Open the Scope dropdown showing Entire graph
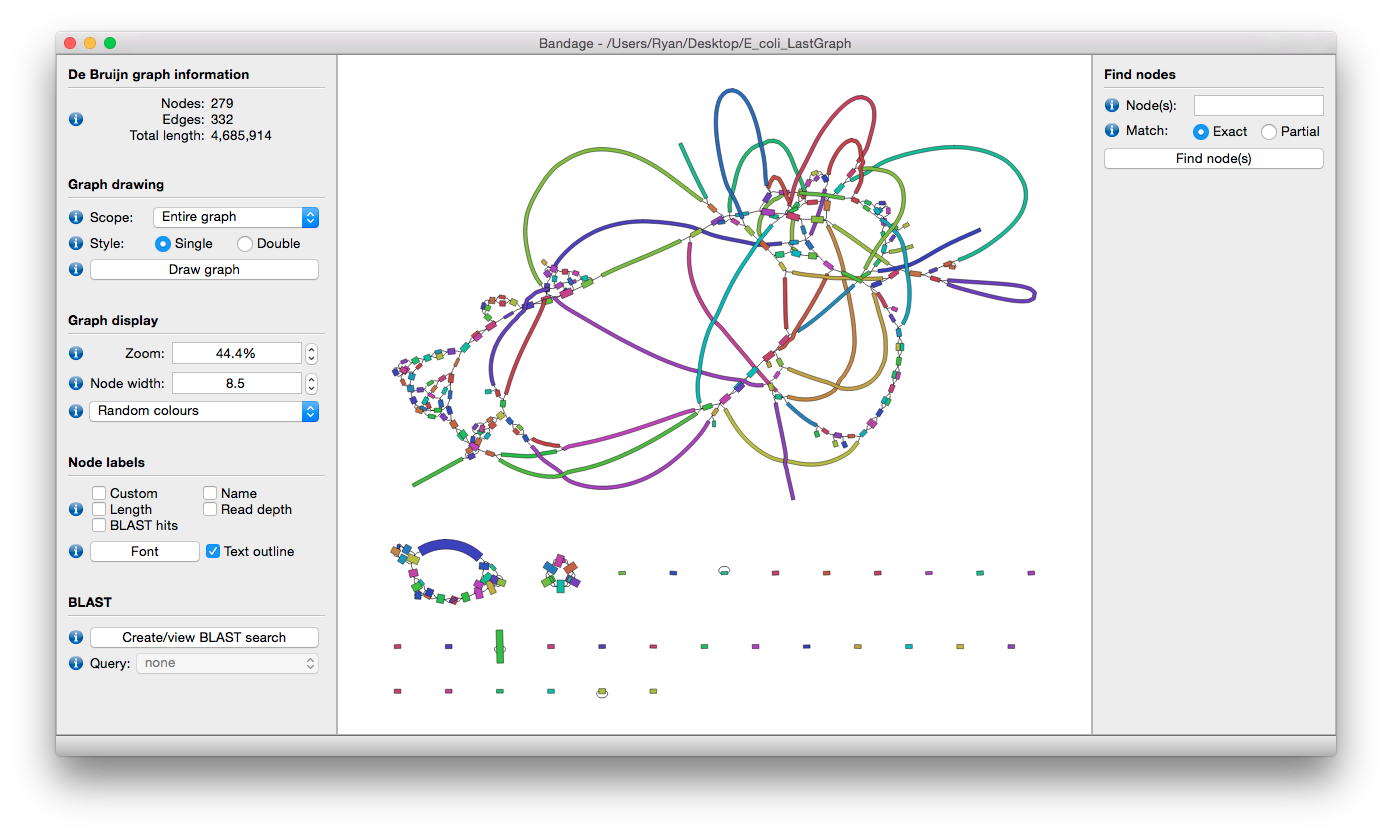Image resolution: width=1392 pixels, height=836 pixels. pyautogui.click(x=235, y=217)
